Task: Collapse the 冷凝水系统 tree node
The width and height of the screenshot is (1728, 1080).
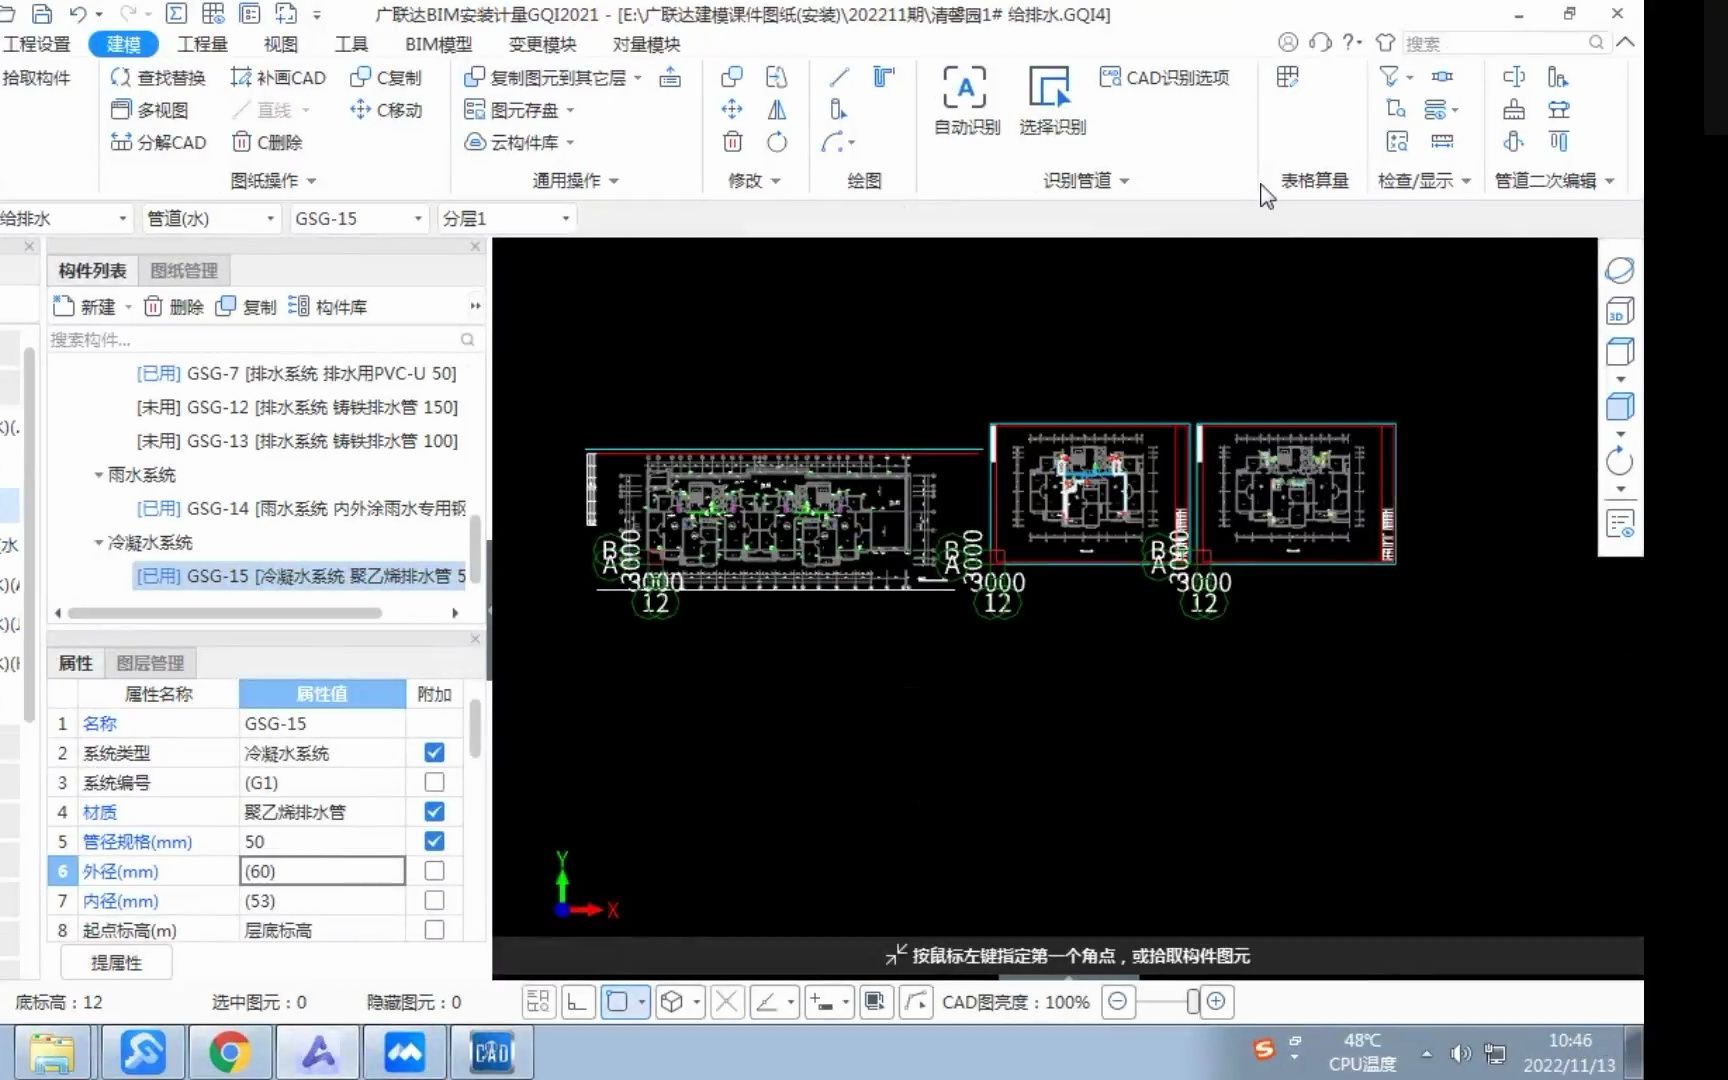Action: point(99,543)
